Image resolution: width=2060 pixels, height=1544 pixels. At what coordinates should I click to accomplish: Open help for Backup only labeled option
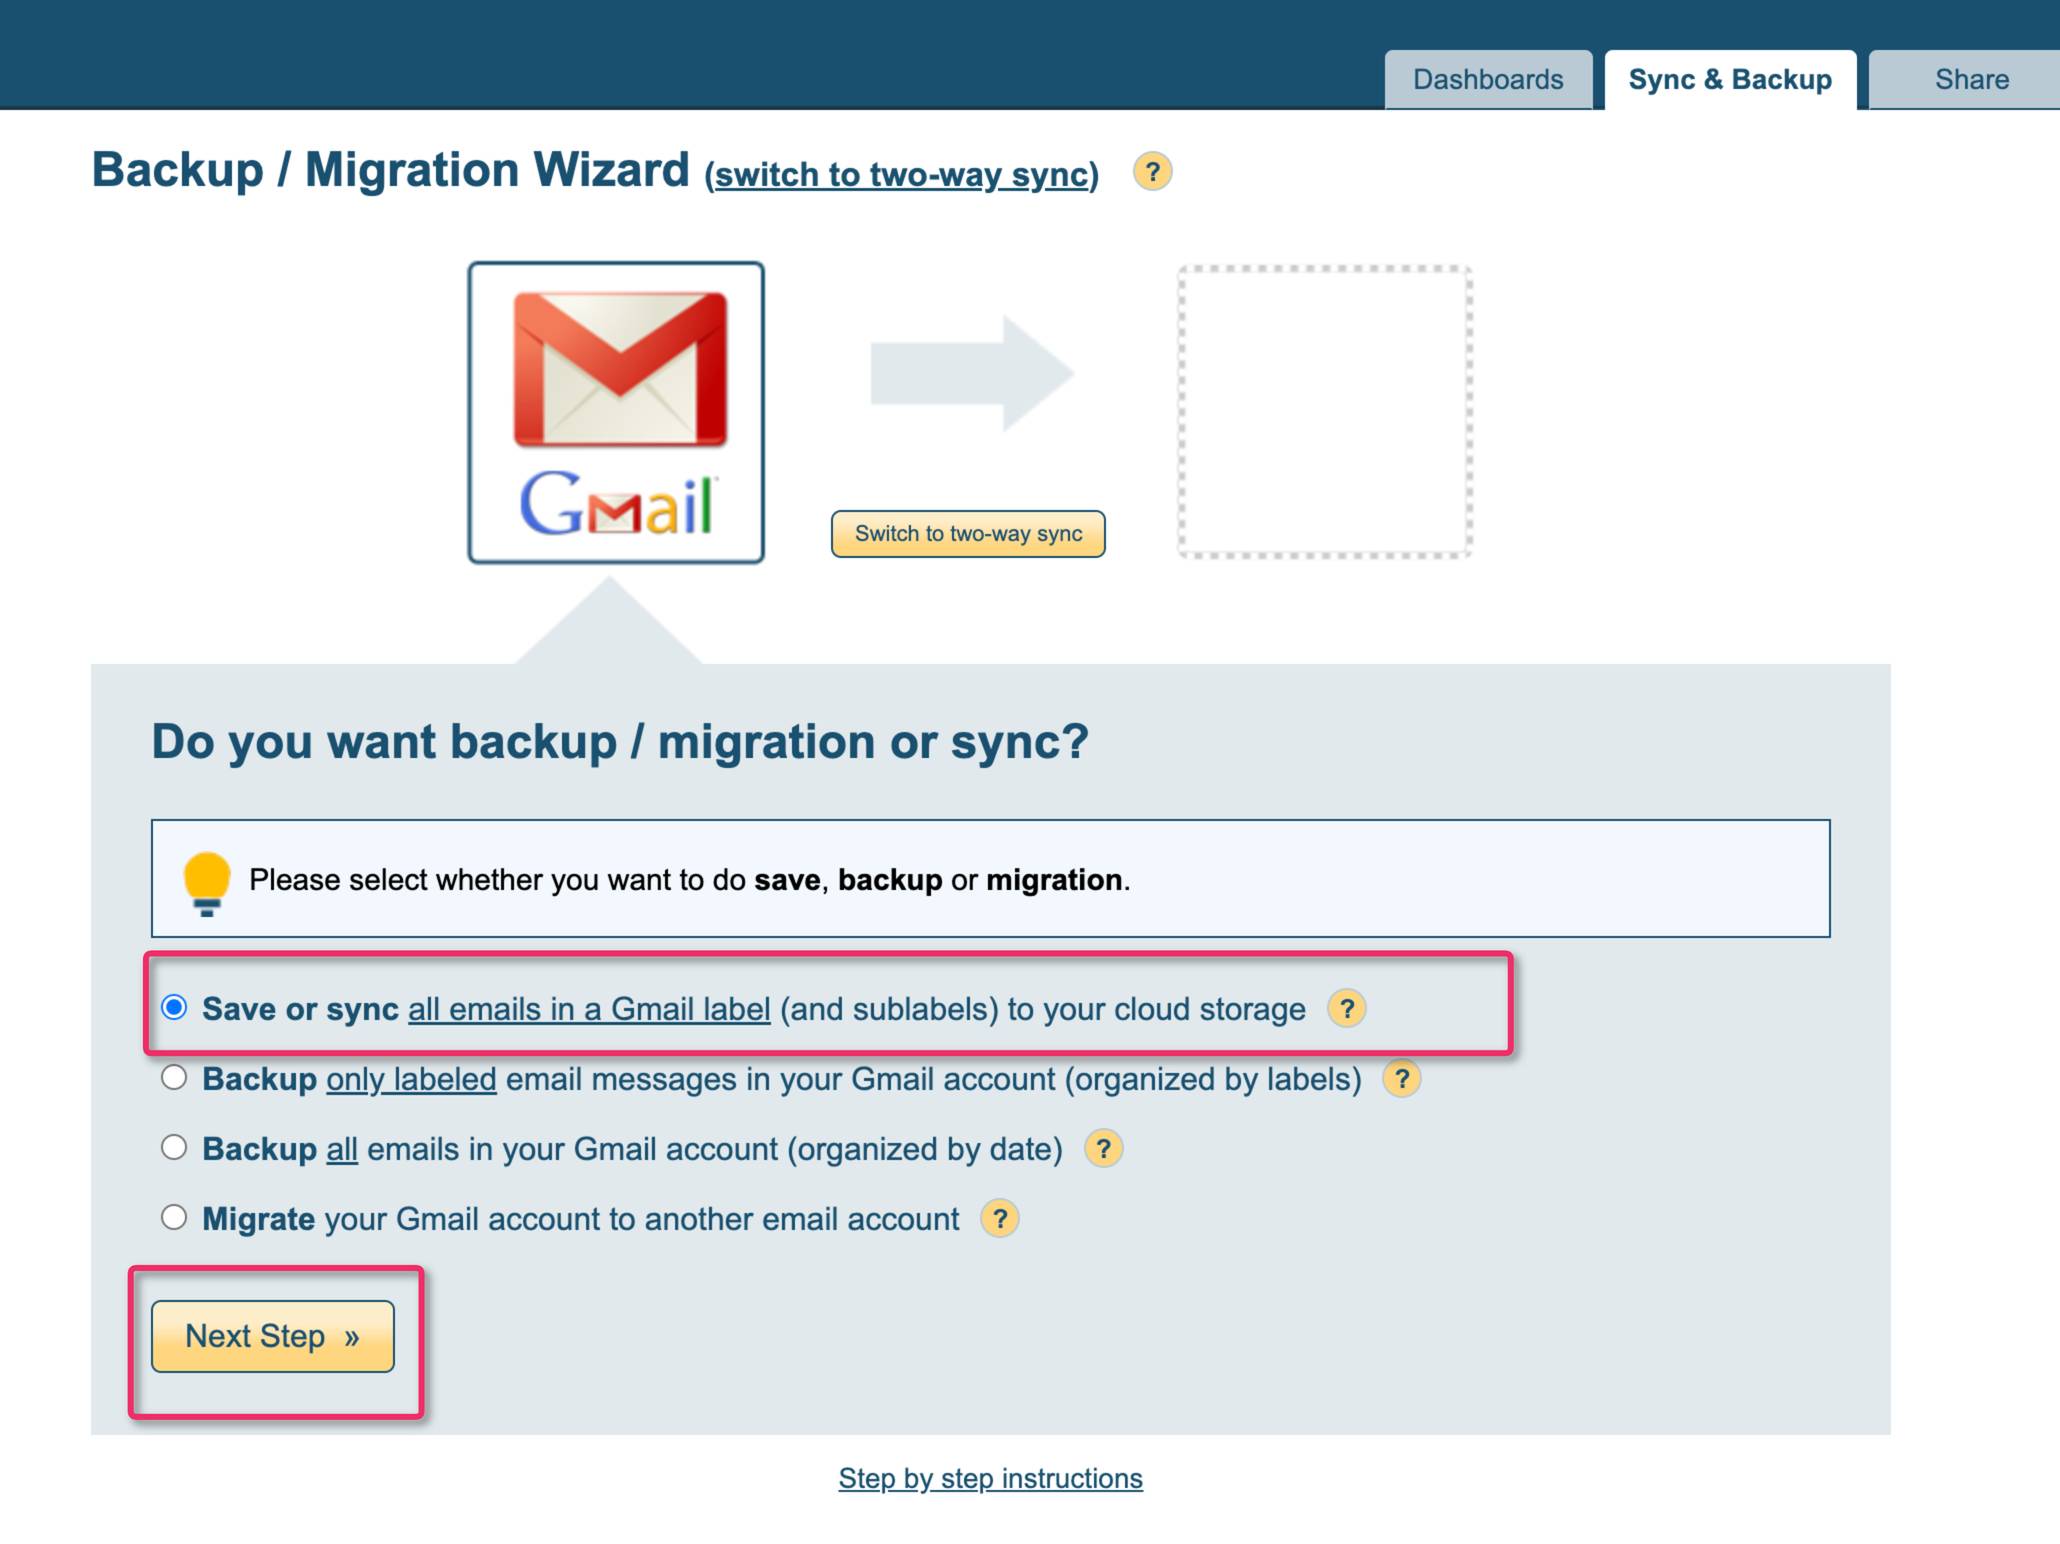point(1402,1078)
